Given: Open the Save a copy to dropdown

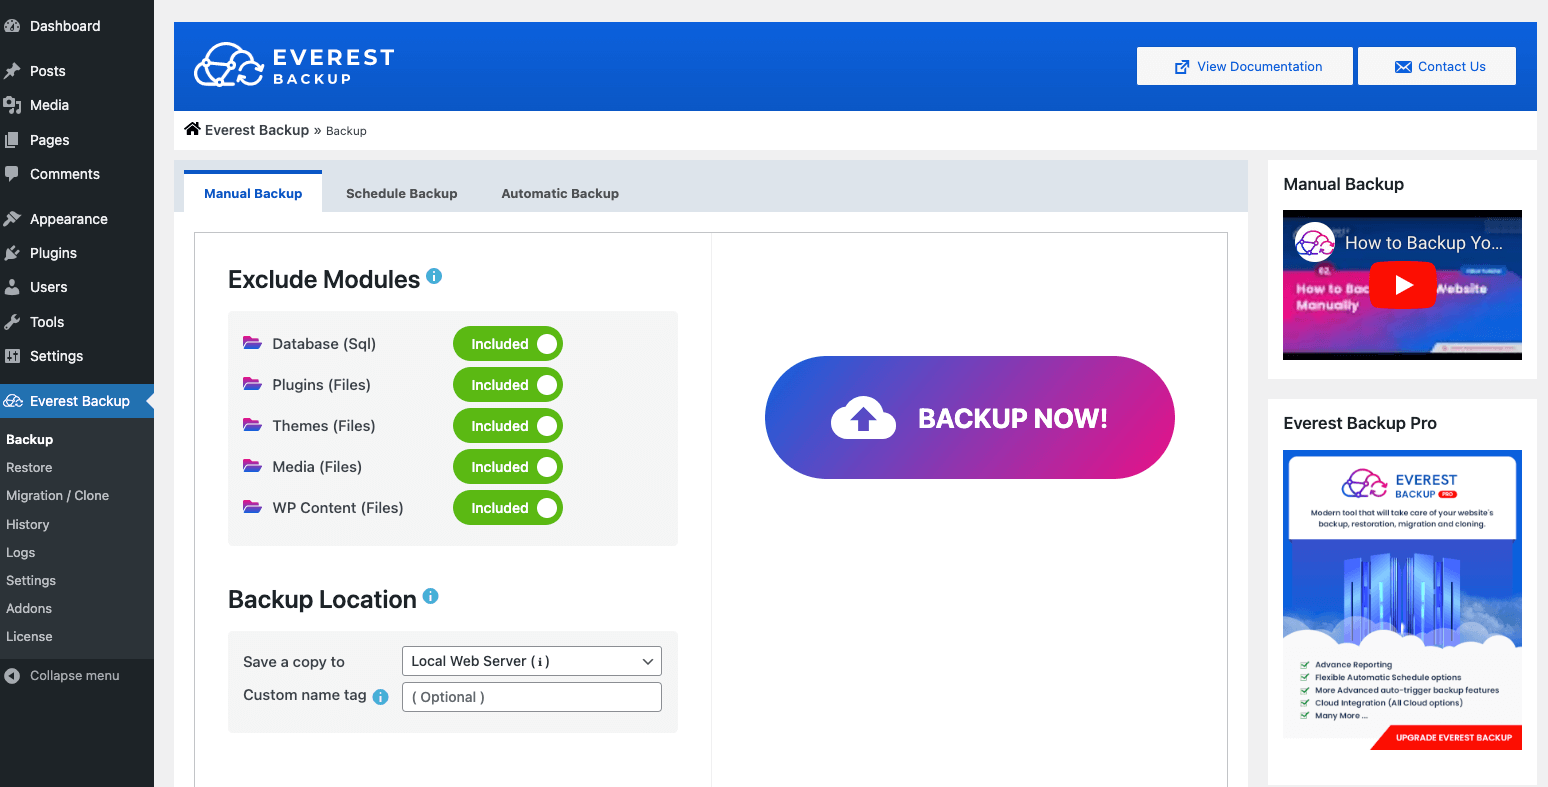Looking at the screenshot, I should [x=531, y=661].
